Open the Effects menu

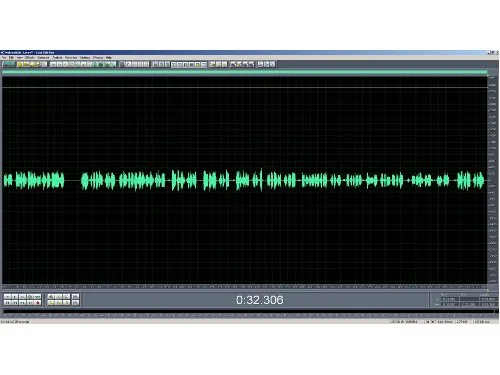[x=29, y=58]
